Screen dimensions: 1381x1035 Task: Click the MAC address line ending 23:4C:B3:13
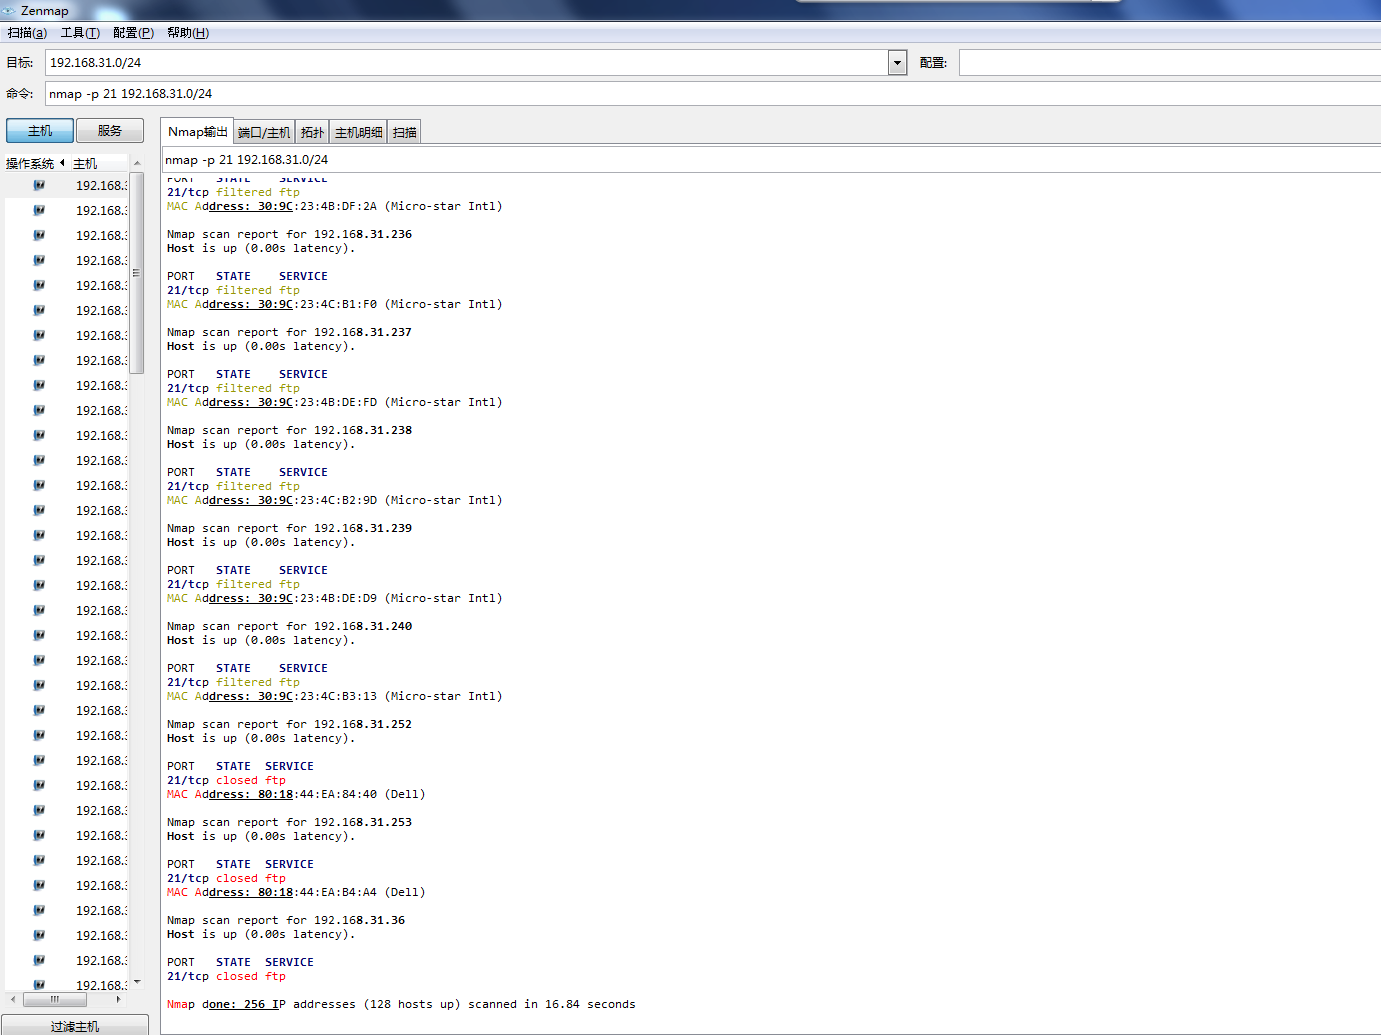point(334,696)
